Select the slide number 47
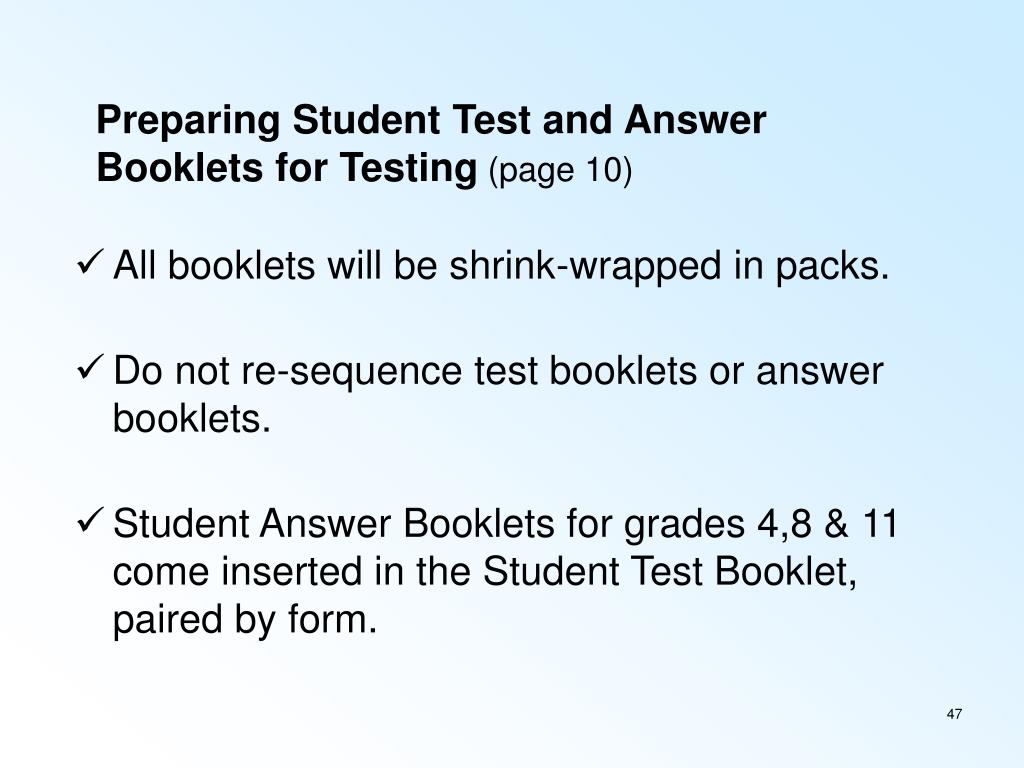 pyautogui.click(x=954, y=714)
